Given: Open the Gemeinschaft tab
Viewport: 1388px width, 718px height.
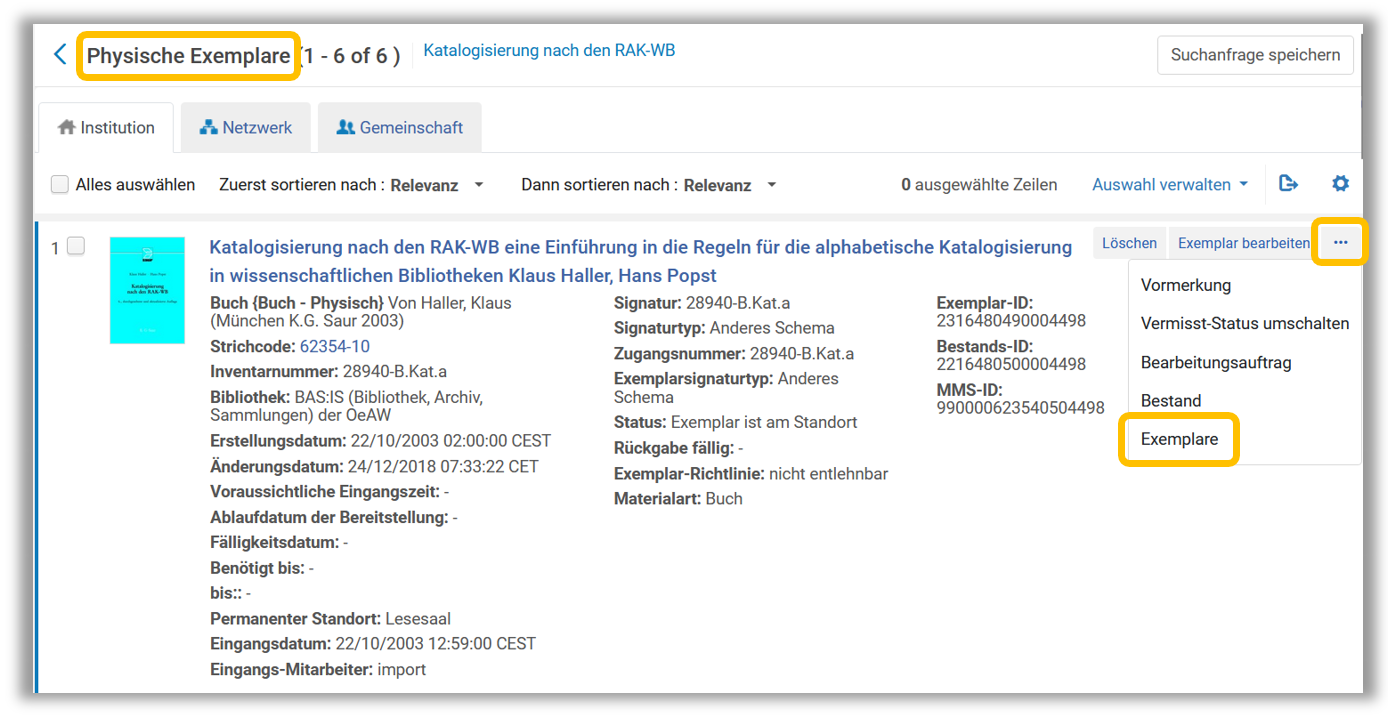Looking at the screenshot, I should tap(400, 128).
